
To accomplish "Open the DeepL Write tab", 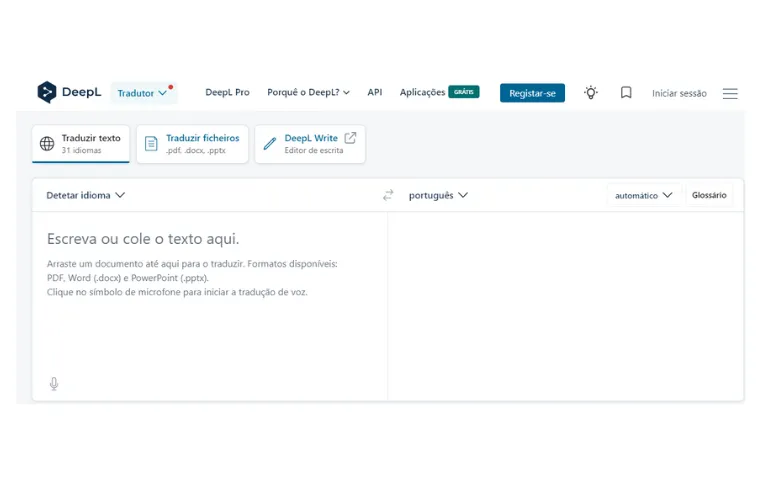I will [310, 144].
